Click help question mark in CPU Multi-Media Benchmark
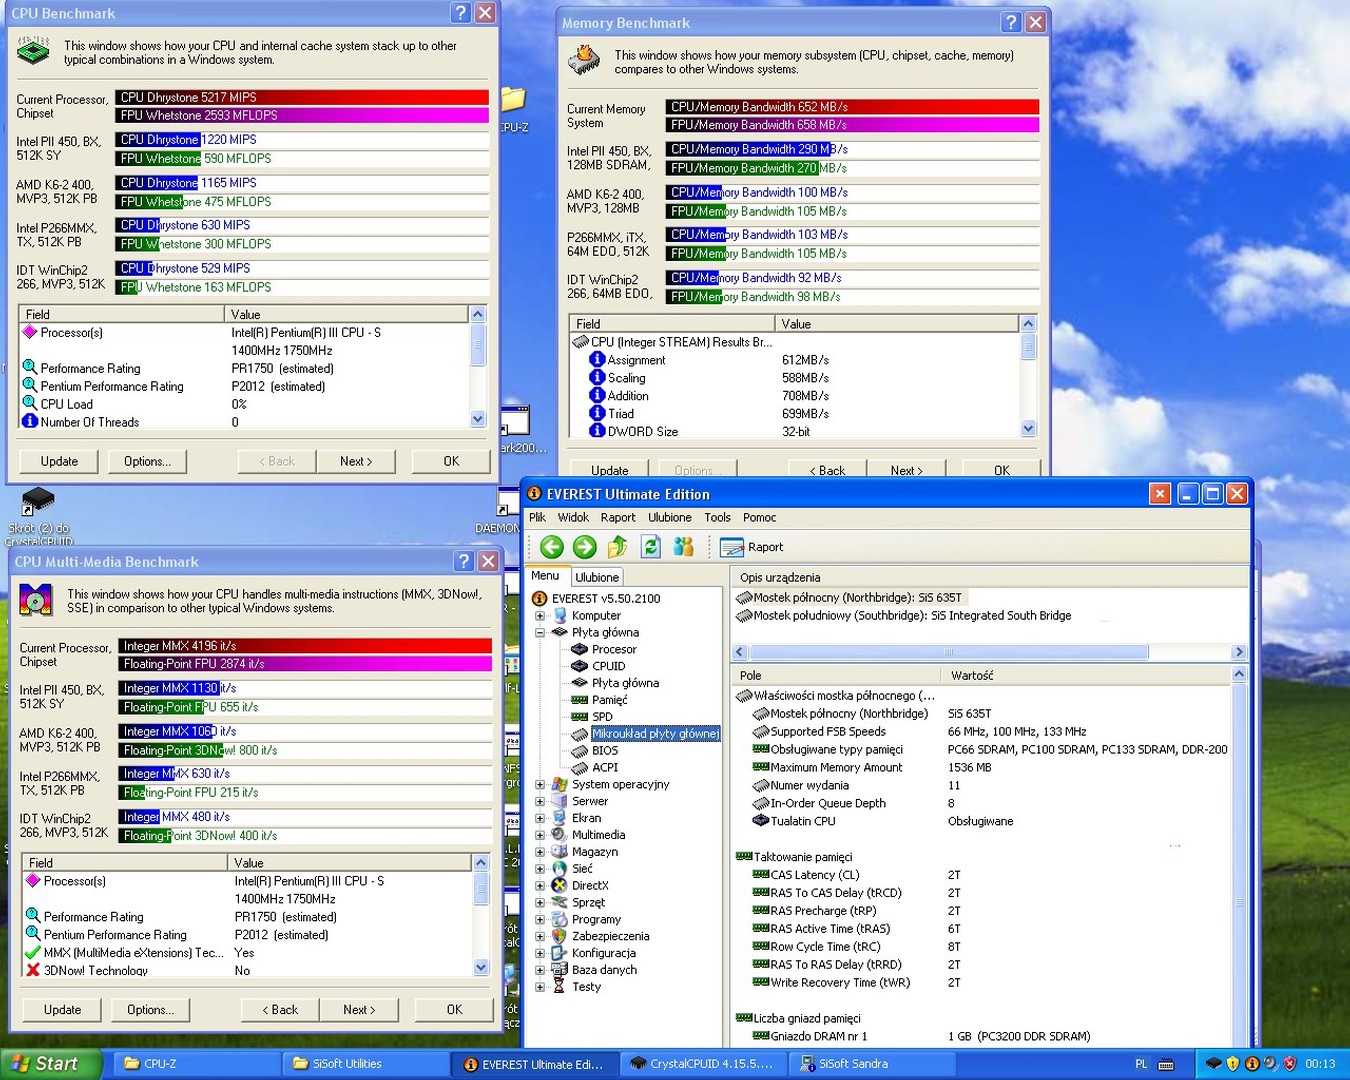 pyautogui.click(x=463, y=561)
